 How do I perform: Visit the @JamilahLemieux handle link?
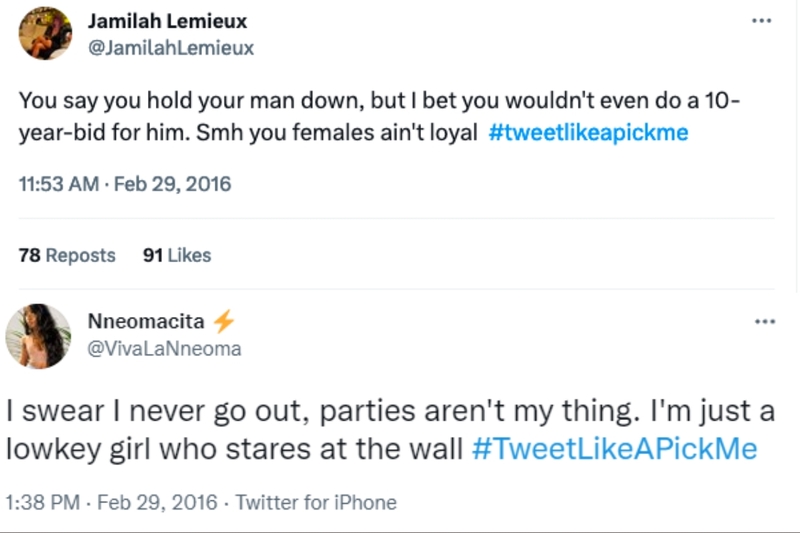click(x=171, y=48)
